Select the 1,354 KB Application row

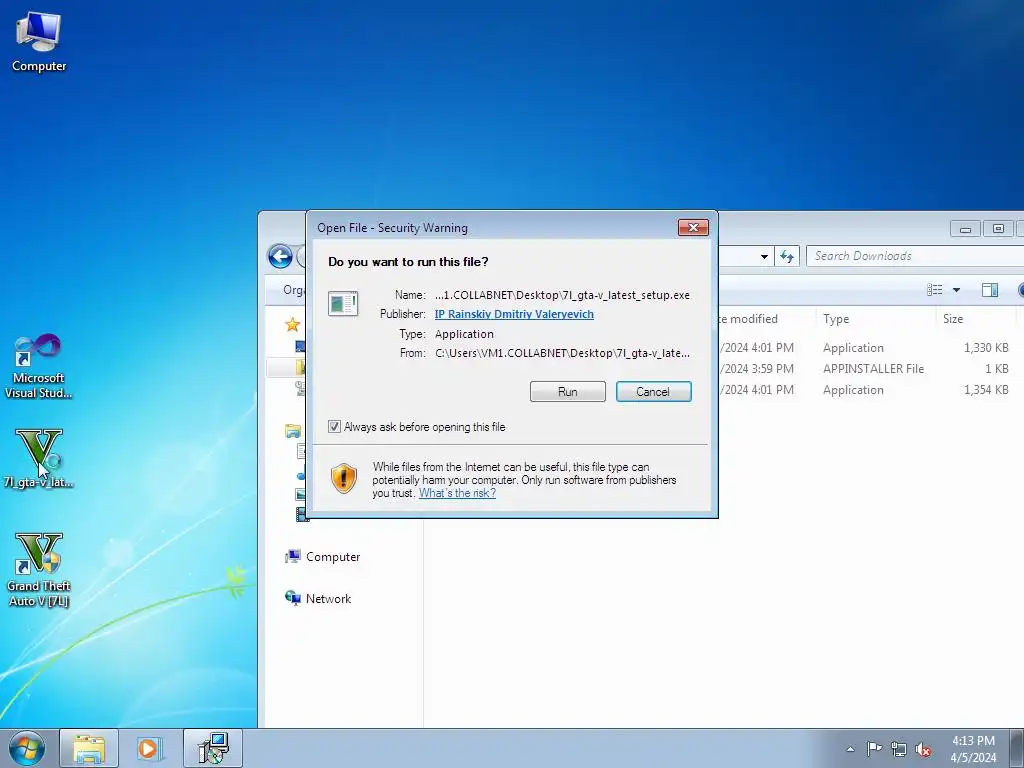click(865, 390)
